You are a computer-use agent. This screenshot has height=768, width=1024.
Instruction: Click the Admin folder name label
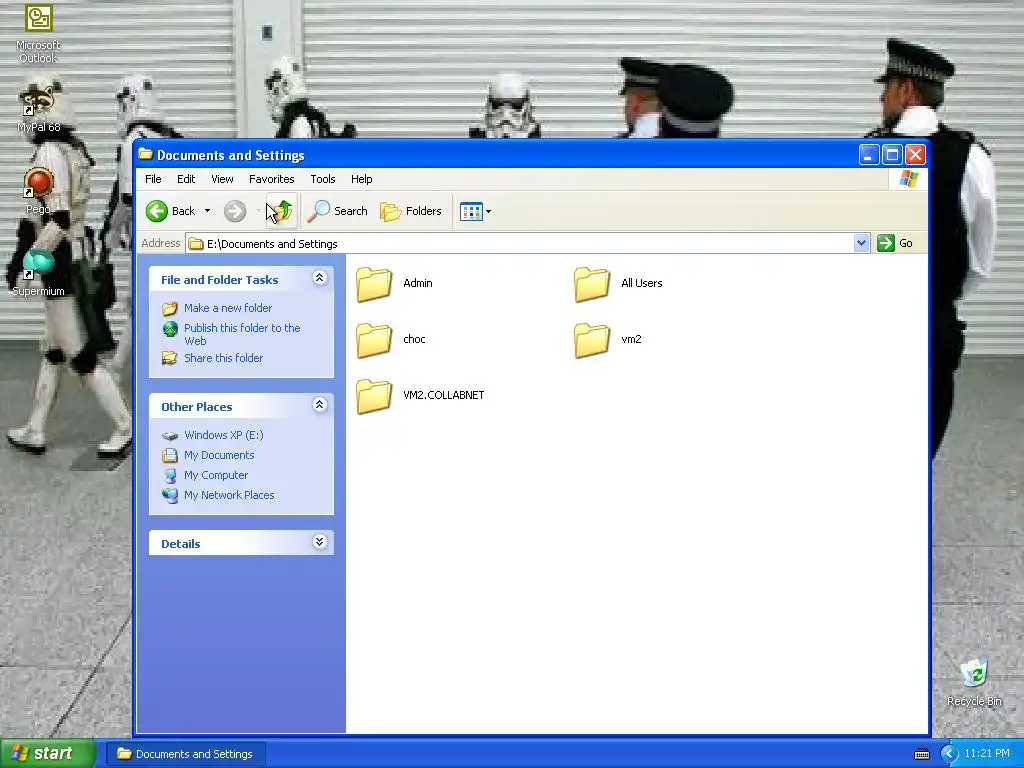418,283
